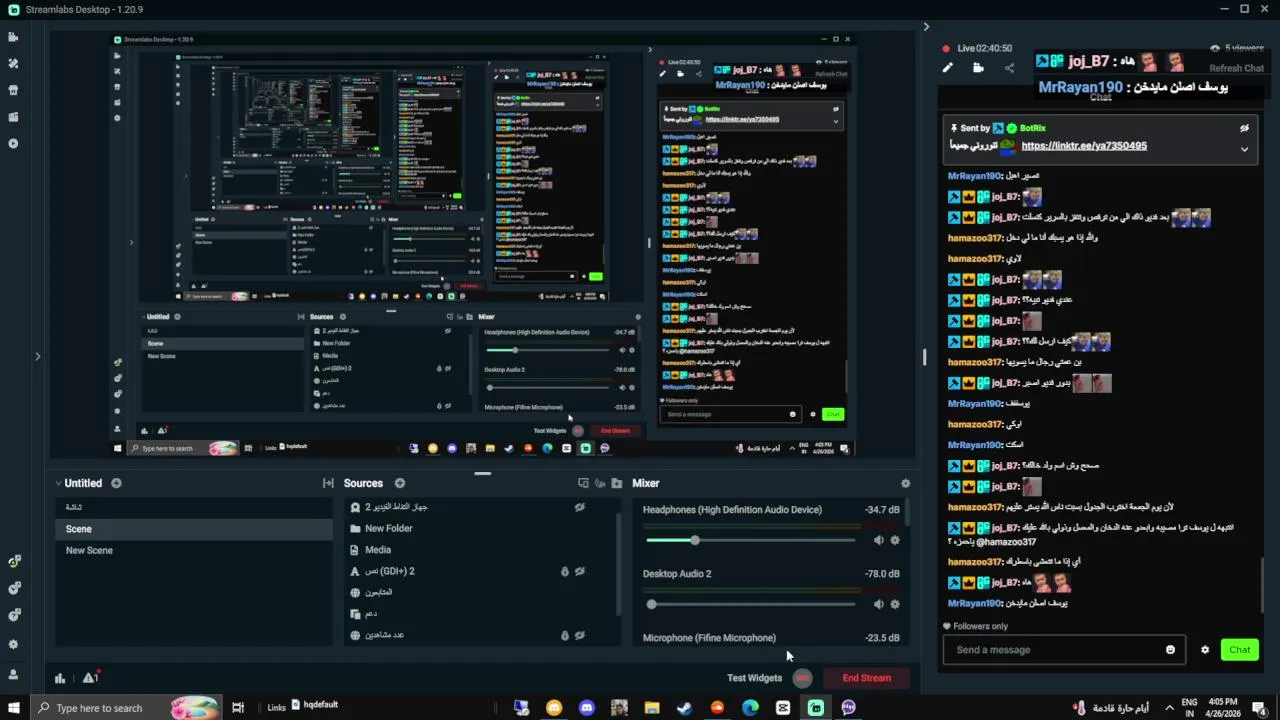Image resolution: width=1280 pixels, height=720 pixels.
Task: Select the Media source
Action: pyautogui.click(x=378, y=550)
